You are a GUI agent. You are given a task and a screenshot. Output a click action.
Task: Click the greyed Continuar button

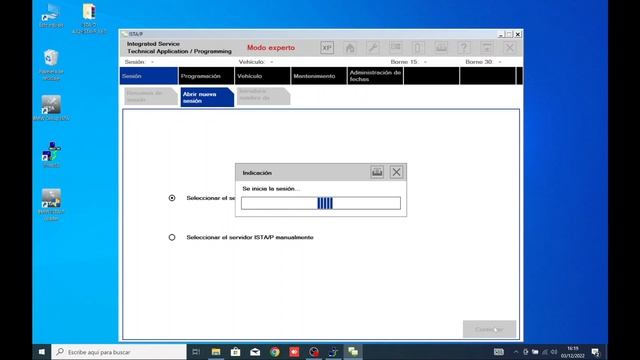(489, 329)
